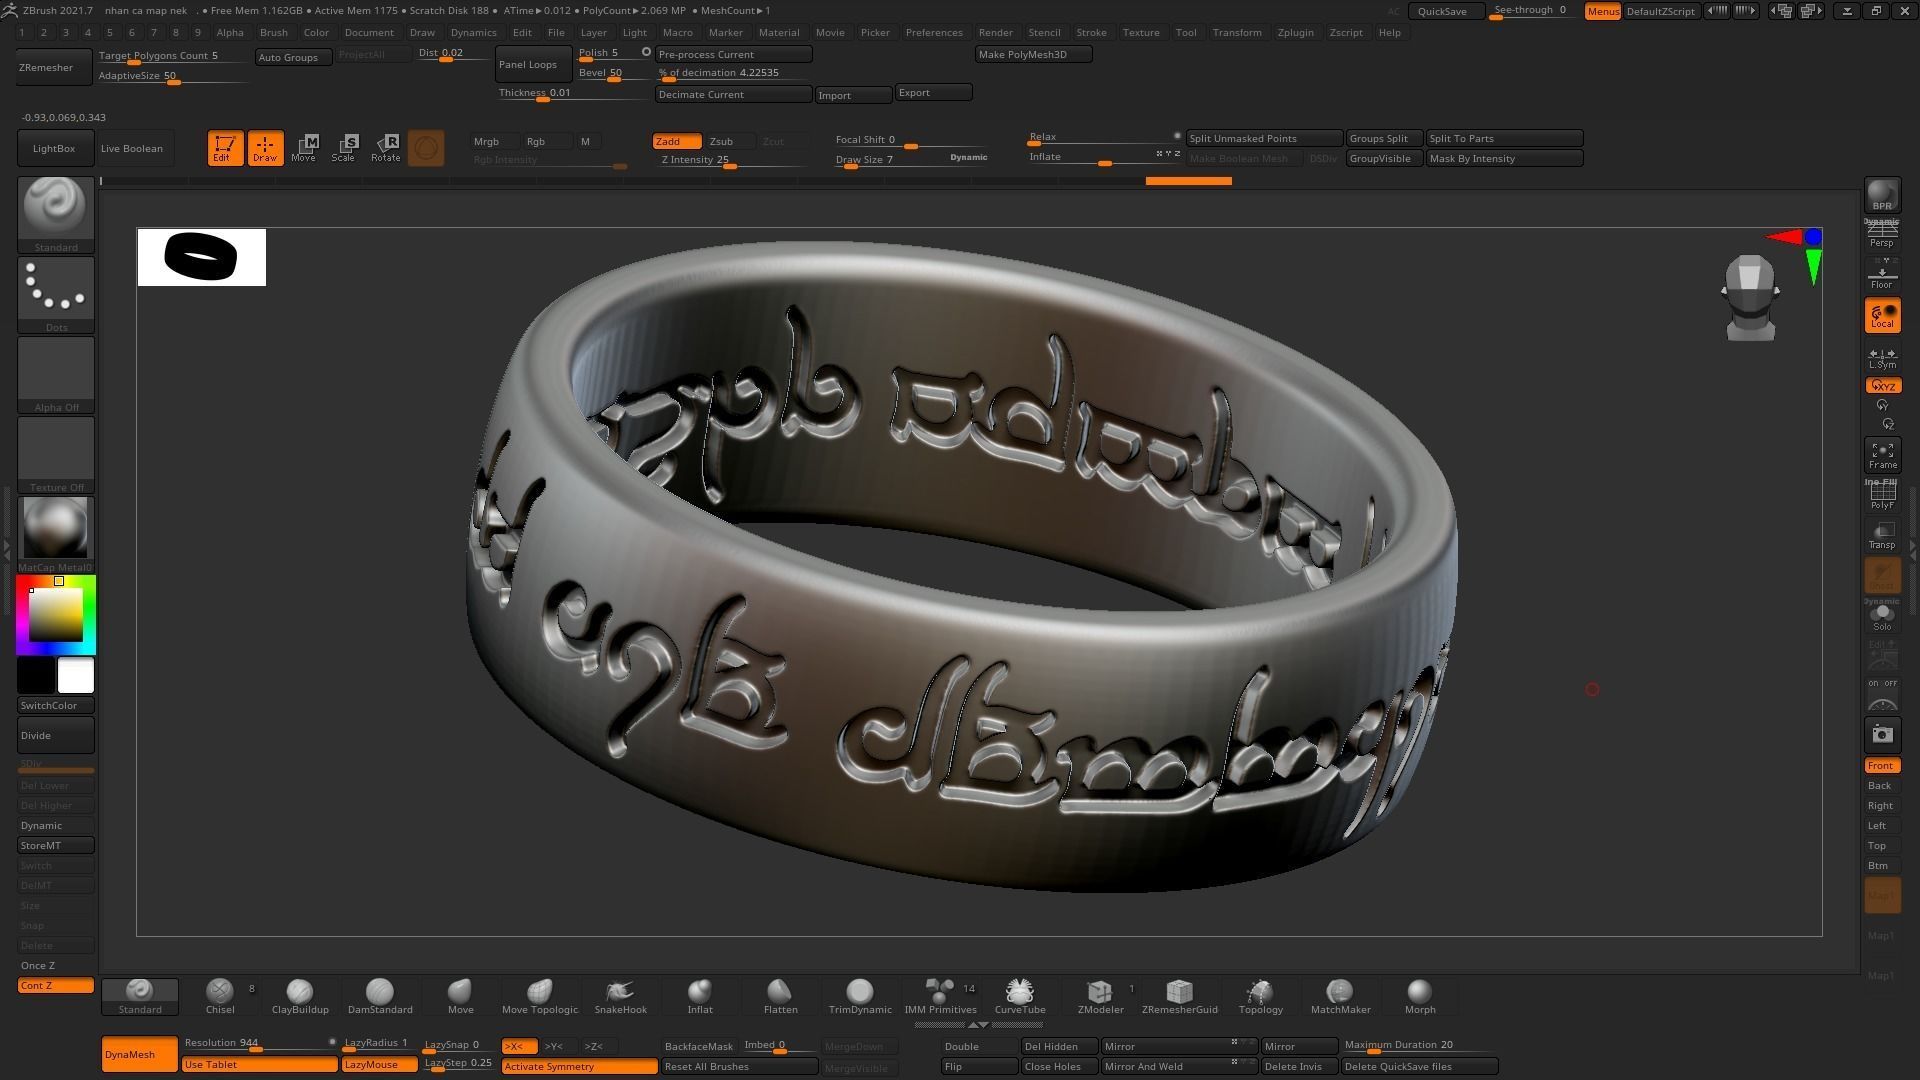Toggle LazyMouse option

[x=379, y=1065]
